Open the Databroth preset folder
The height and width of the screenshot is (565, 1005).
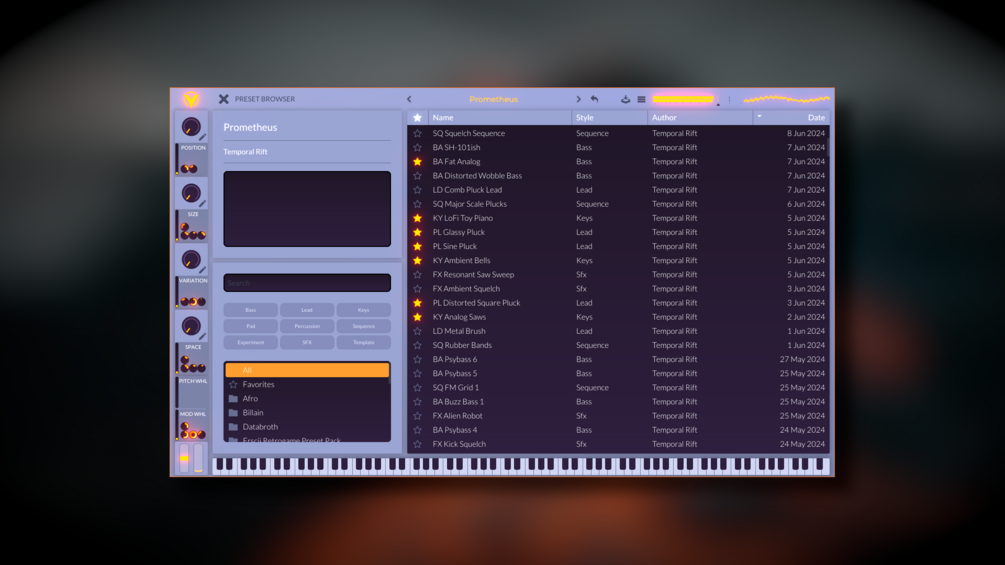pos(307,427)
